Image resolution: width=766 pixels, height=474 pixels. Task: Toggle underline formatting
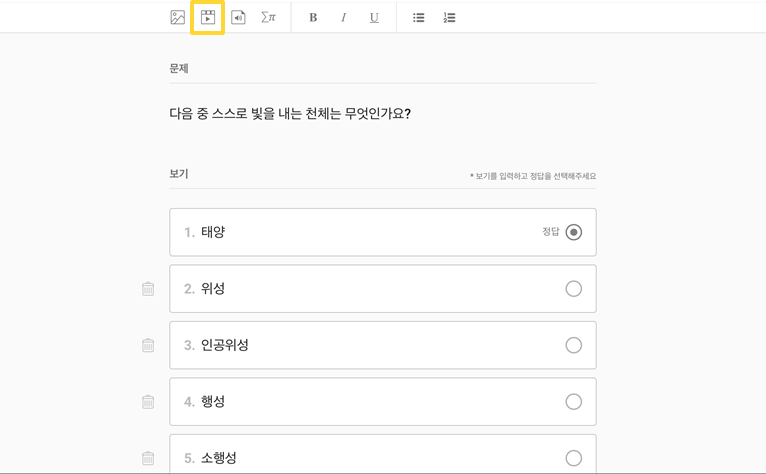tap(374, 18)
